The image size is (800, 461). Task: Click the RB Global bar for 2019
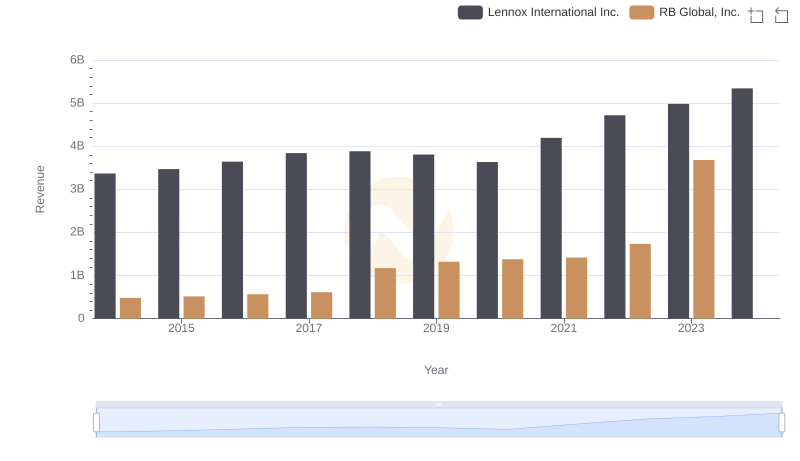(x=449, y=290)
